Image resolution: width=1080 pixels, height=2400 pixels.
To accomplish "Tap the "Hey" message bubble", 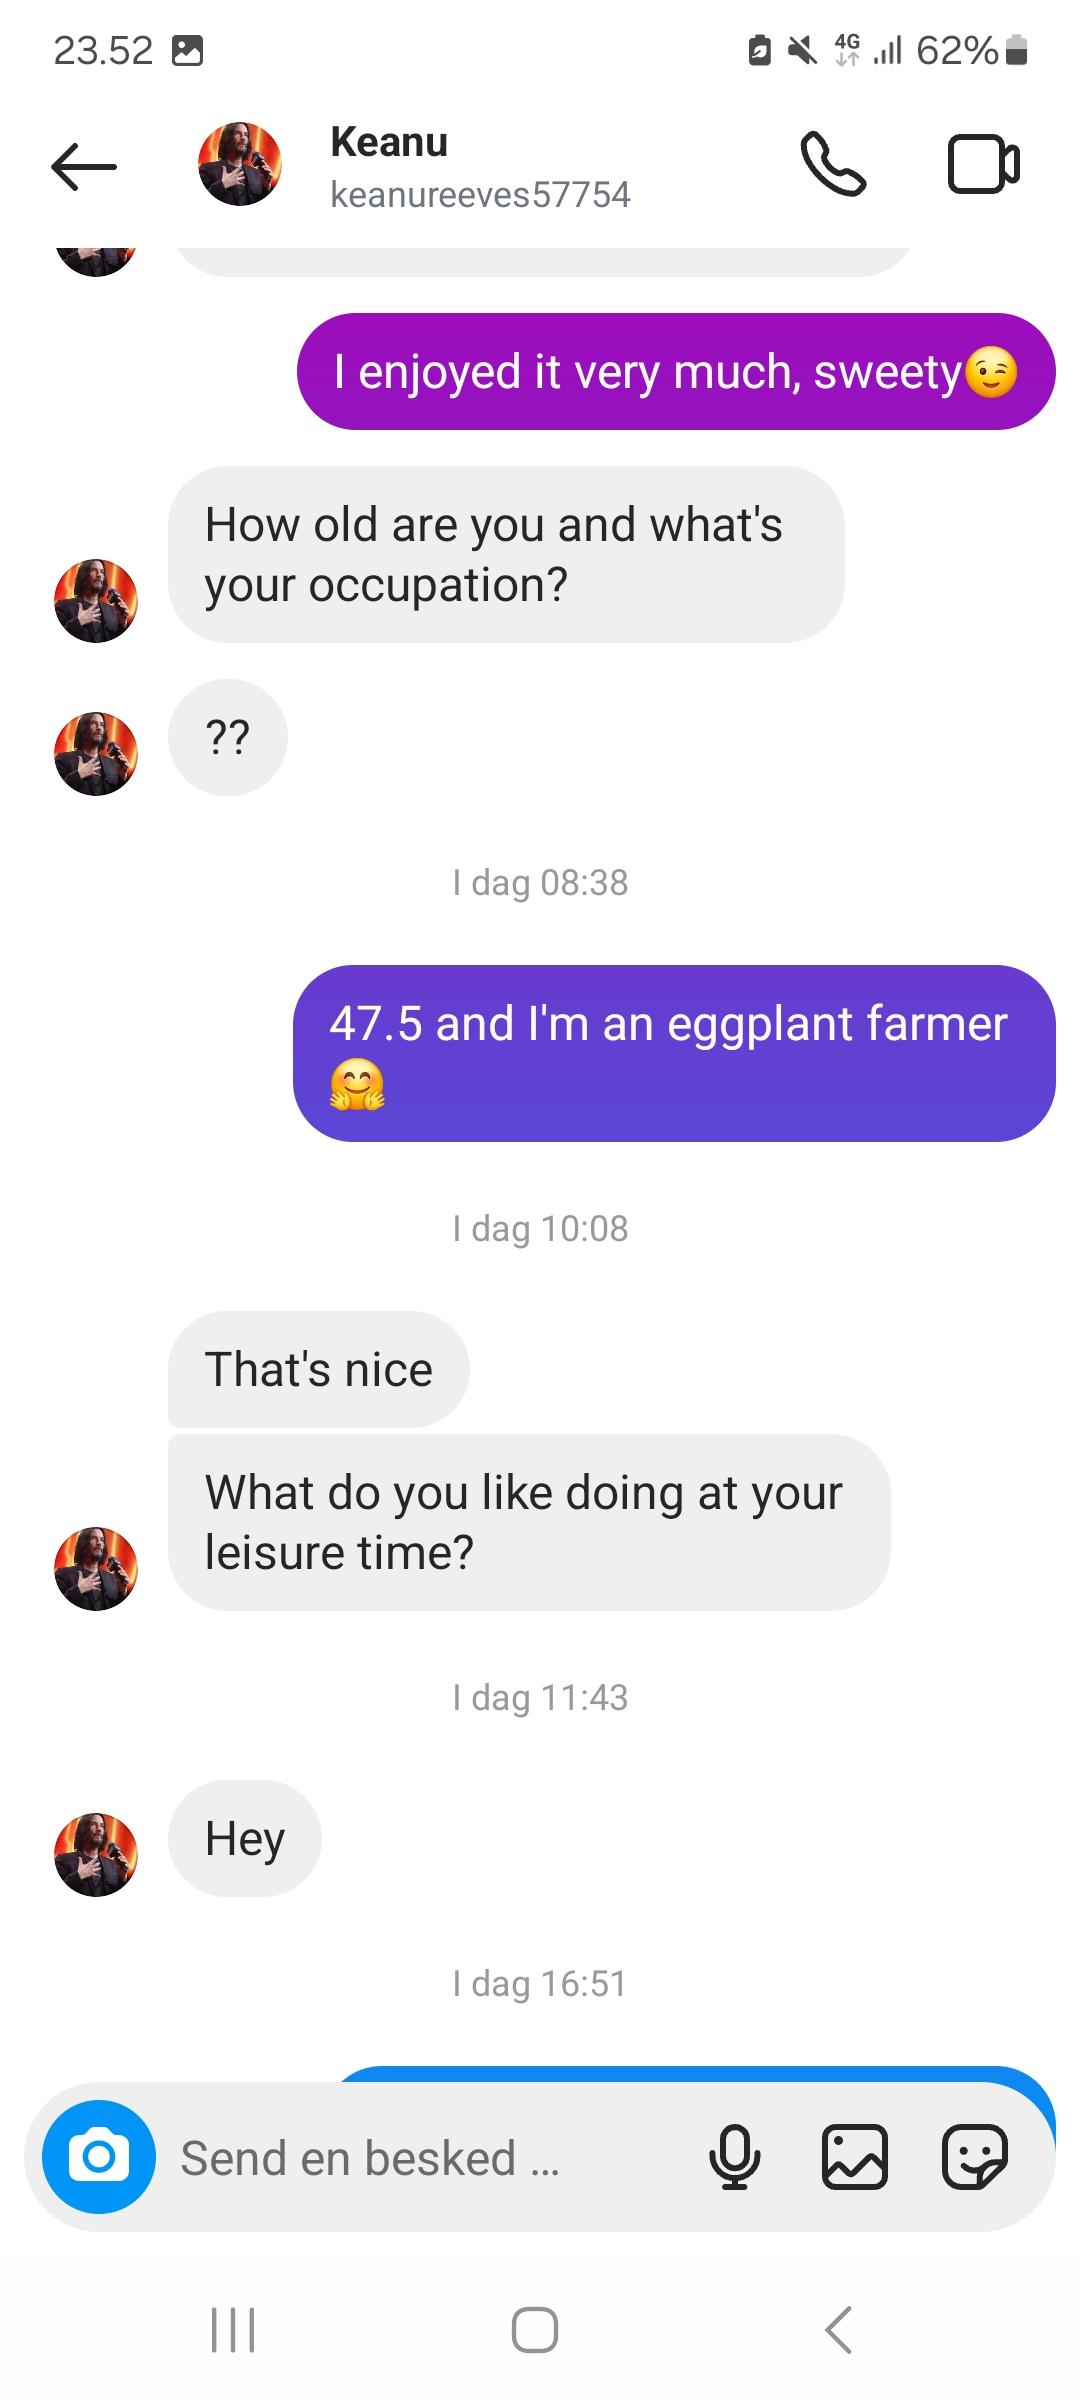I will coord(245,1838).
